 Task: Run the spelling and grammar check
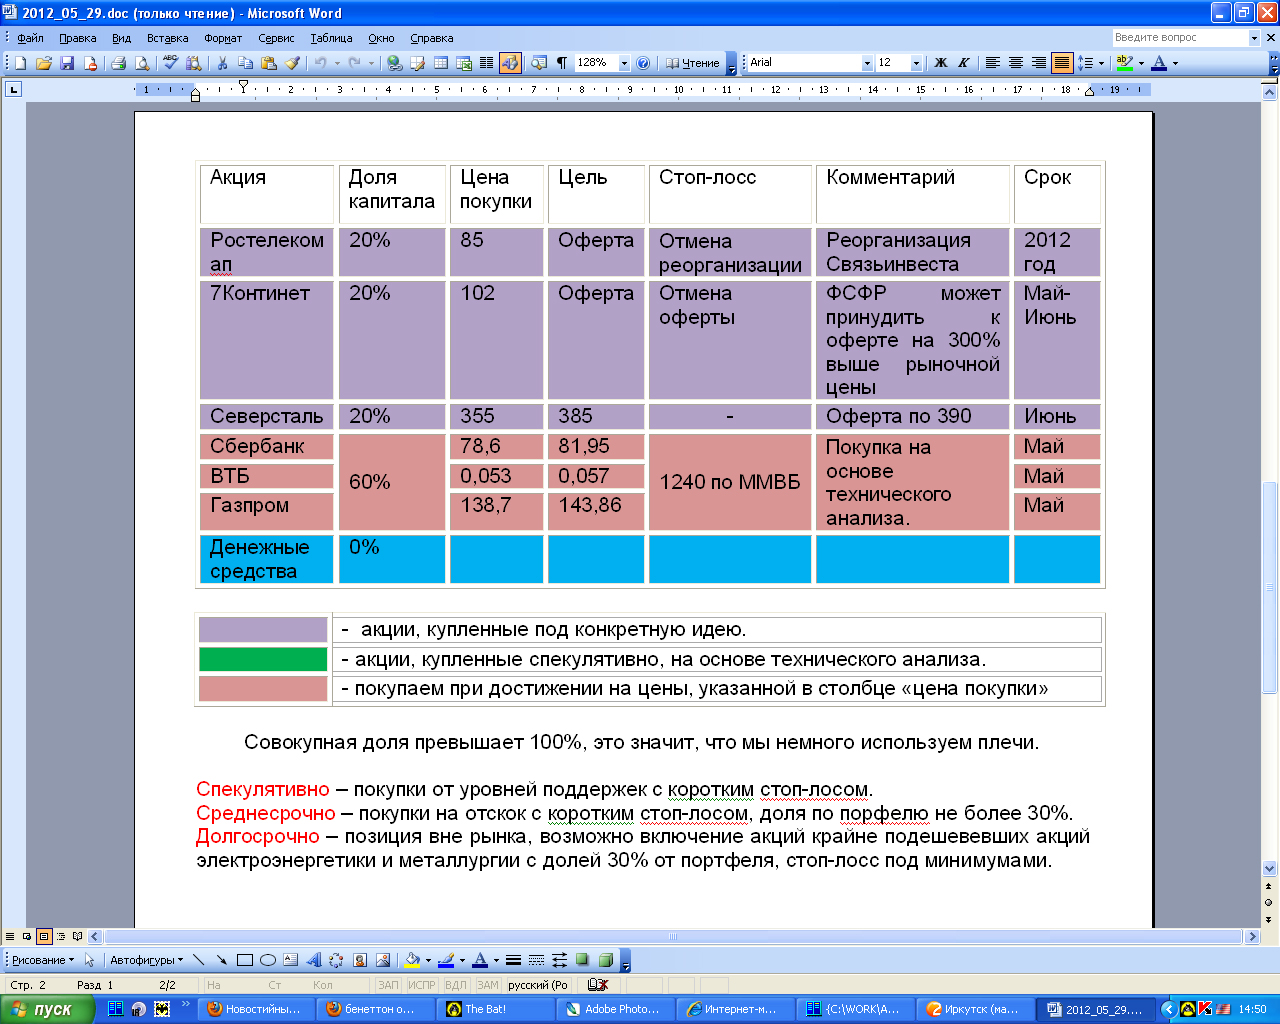(170, 63)
